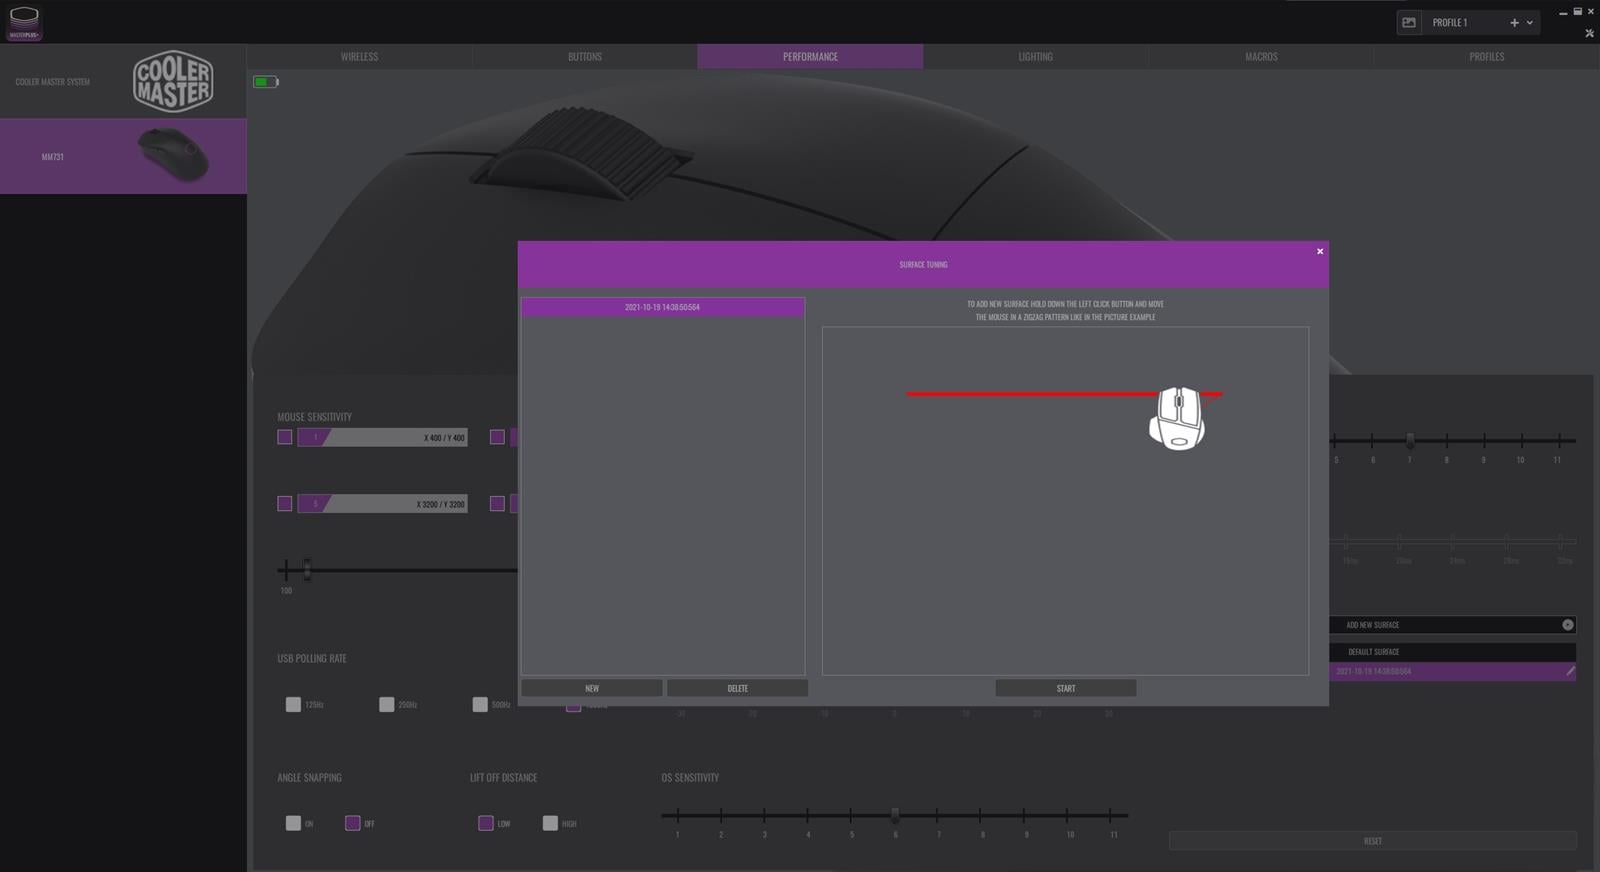The width and height of the screenshot is (1600, 872).
Task: Add a new profile with the plus icon
Action: [x=1514, y=22]
